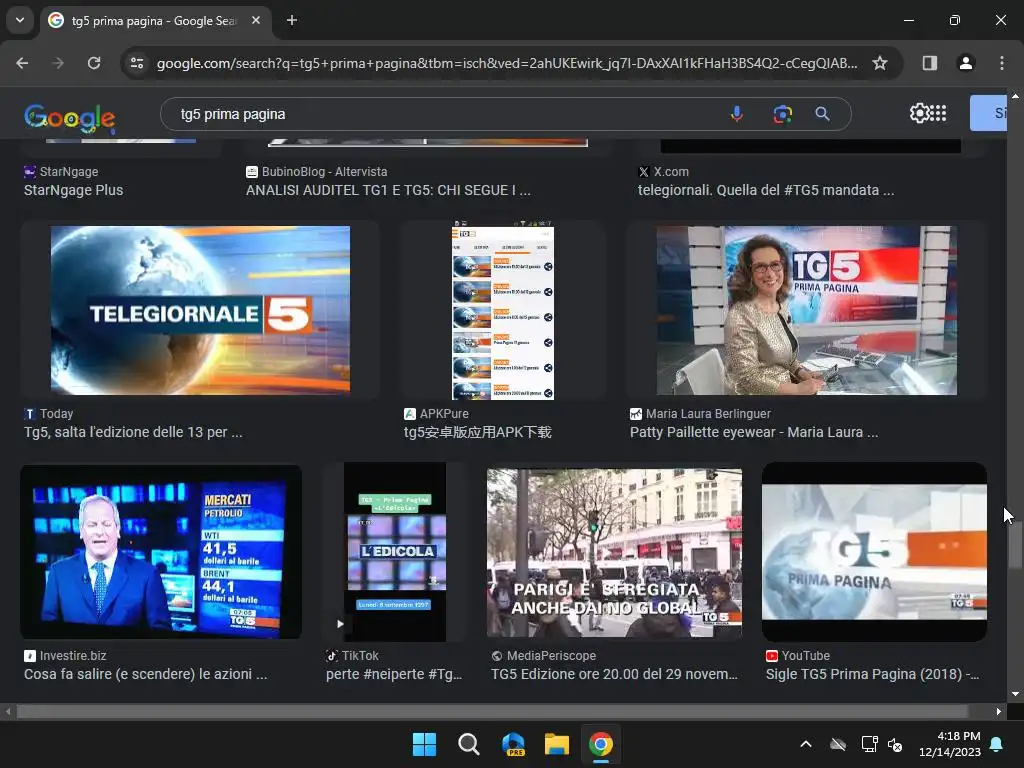The width and height of the screenshot is (1024, 768).
Task: Open the Analisi Auditel TG1 e TG5 link
Action: coord(388,190)
